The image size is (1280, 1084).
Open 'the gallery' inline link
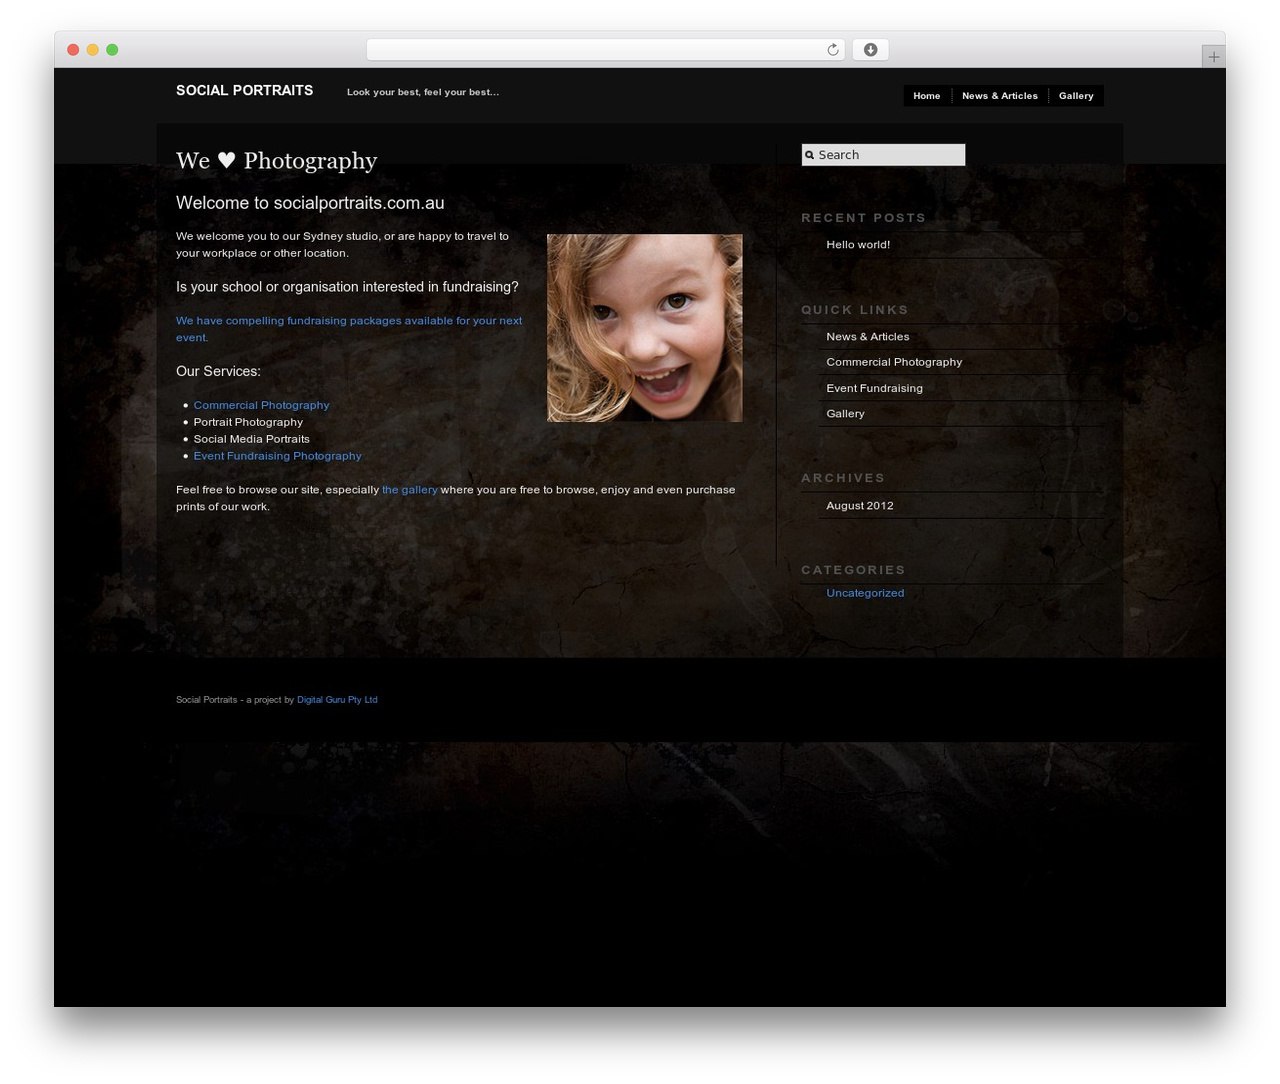click(x=409, y=490)
